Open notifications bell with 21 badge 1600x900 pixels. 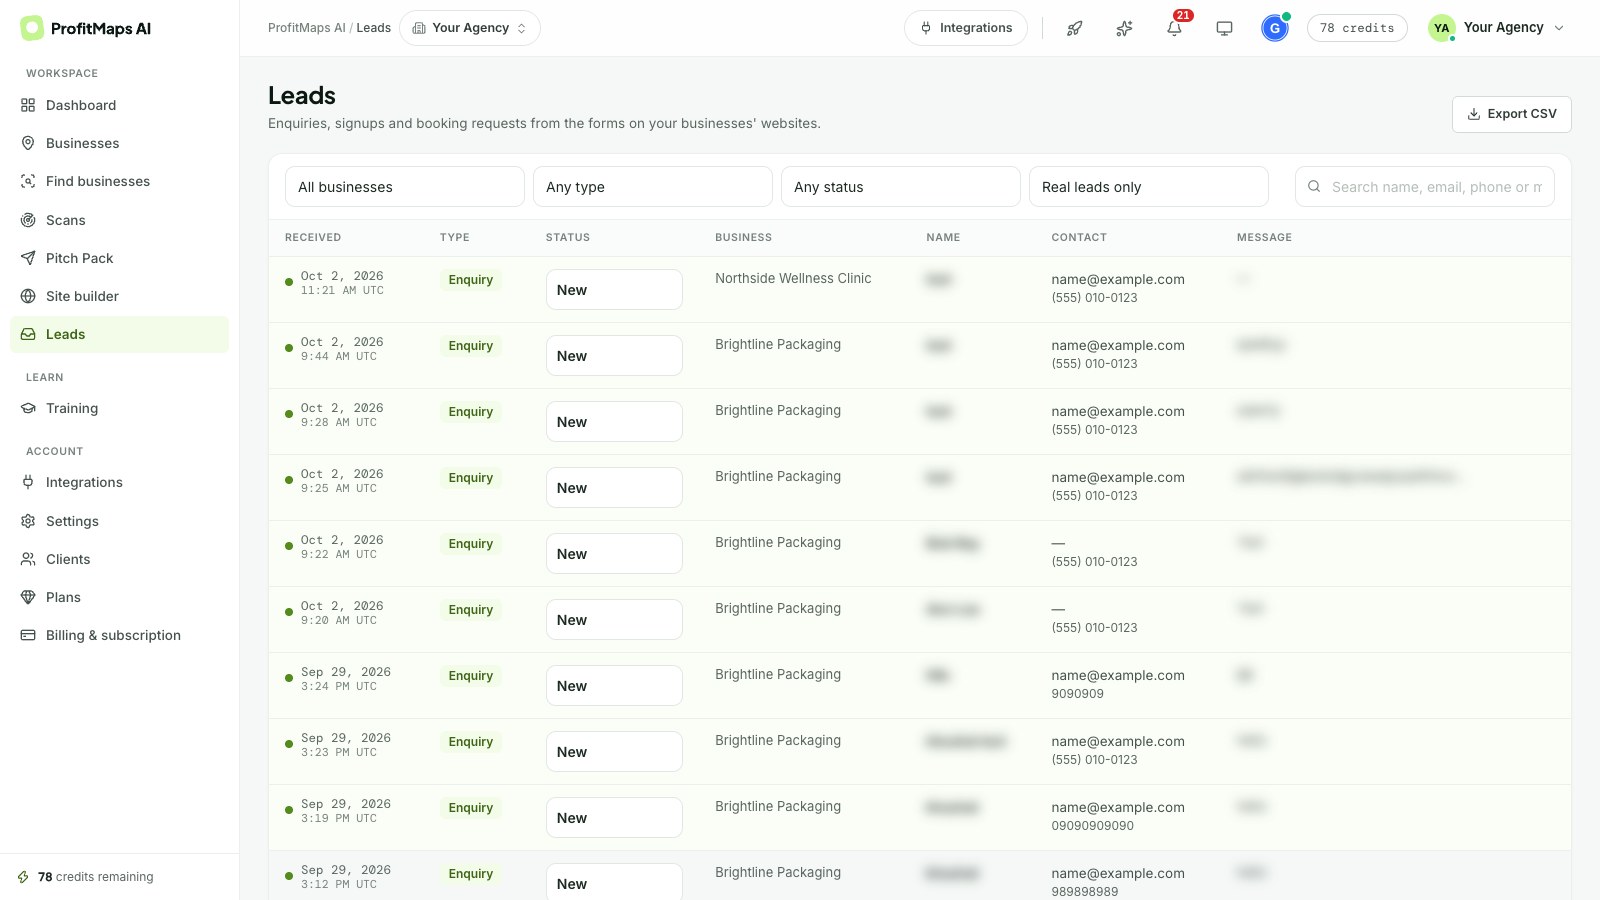tap(1175, 28)
